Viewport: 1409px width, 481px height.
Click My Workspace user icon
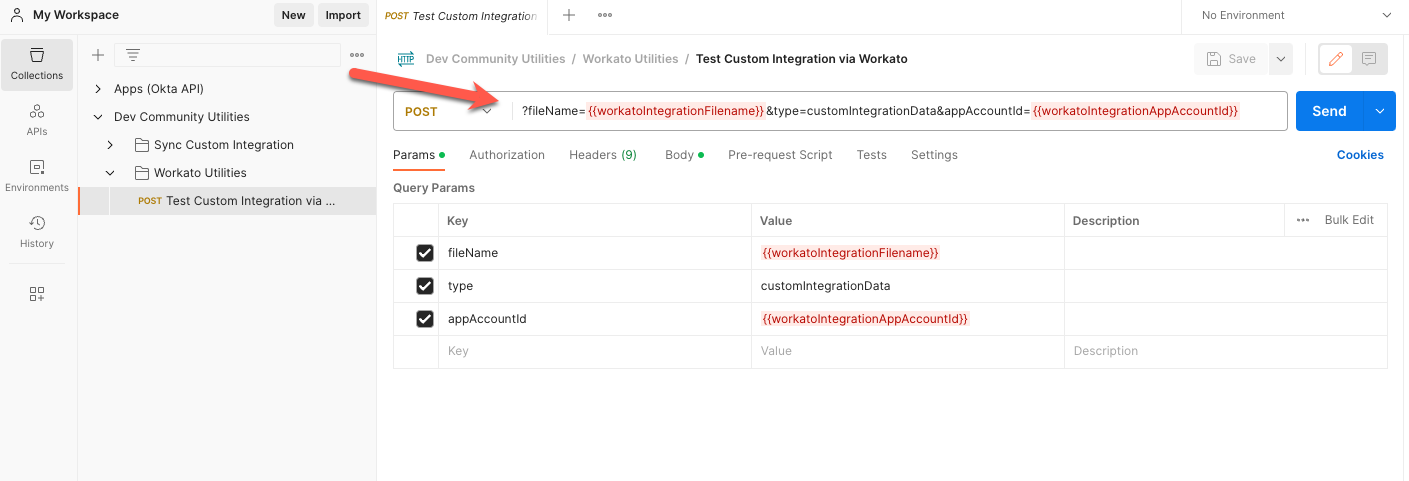[17, 15]
